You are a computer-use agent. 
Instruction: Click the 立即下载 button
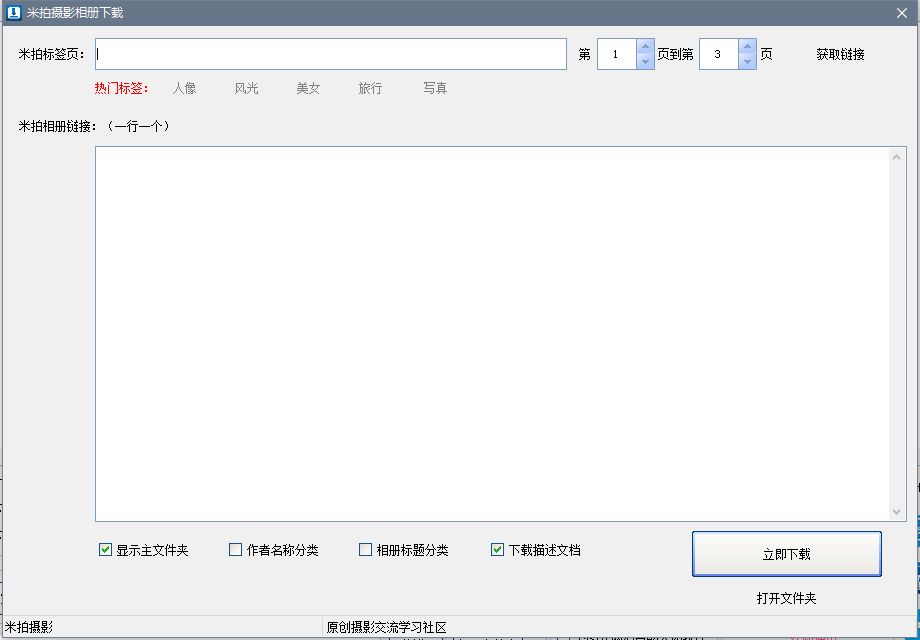[x=787, y=554]
